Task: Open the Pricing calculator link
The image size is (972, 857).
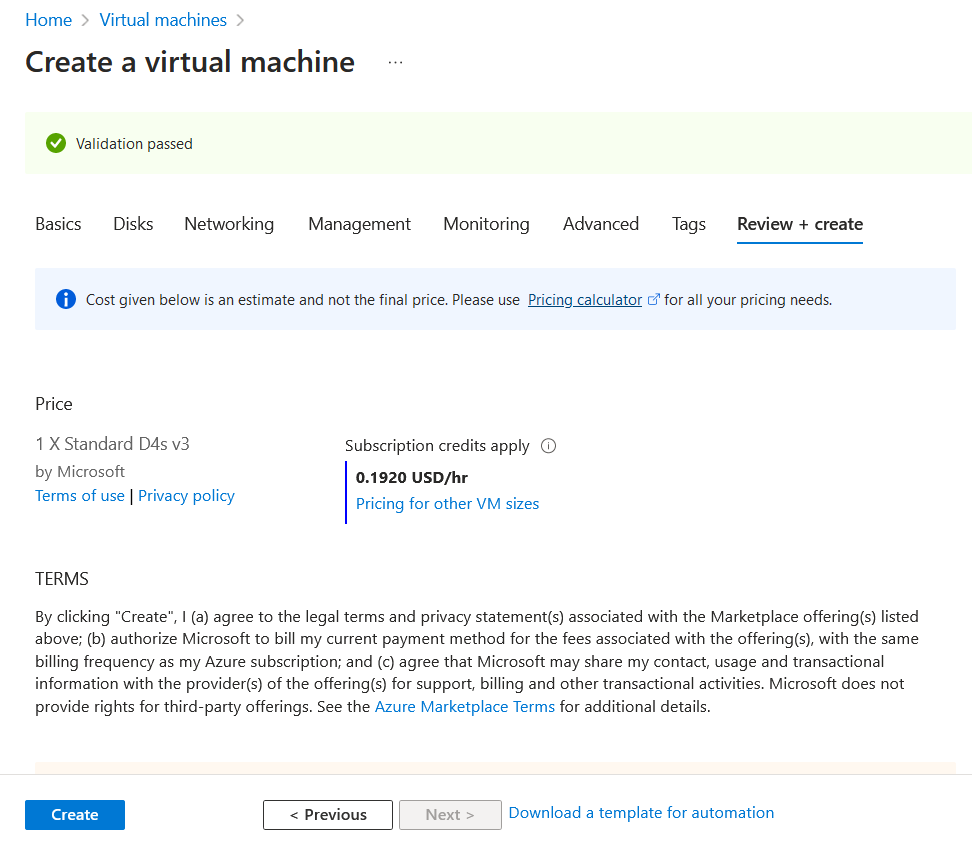Action: [584, 300]
